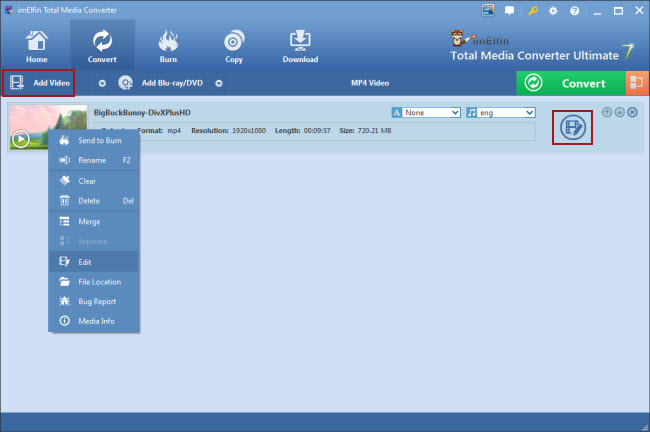Open settings gear icon in title bar
Image resolution: width=650 pixels, height=432 pixels.
pos(553,11)
